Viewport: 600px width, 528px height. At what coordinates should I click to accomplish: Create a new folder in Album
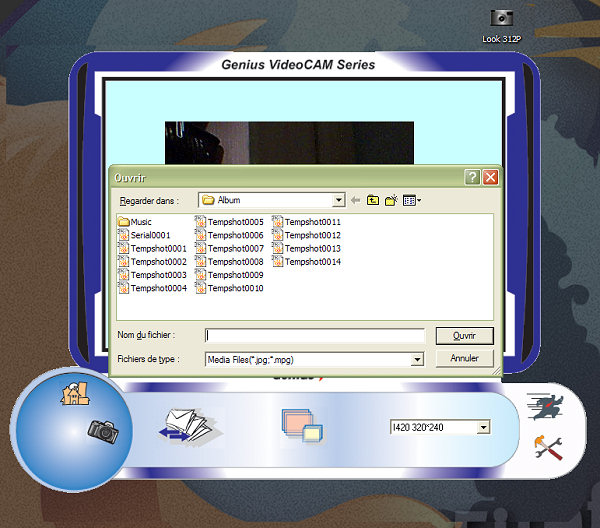391,200
